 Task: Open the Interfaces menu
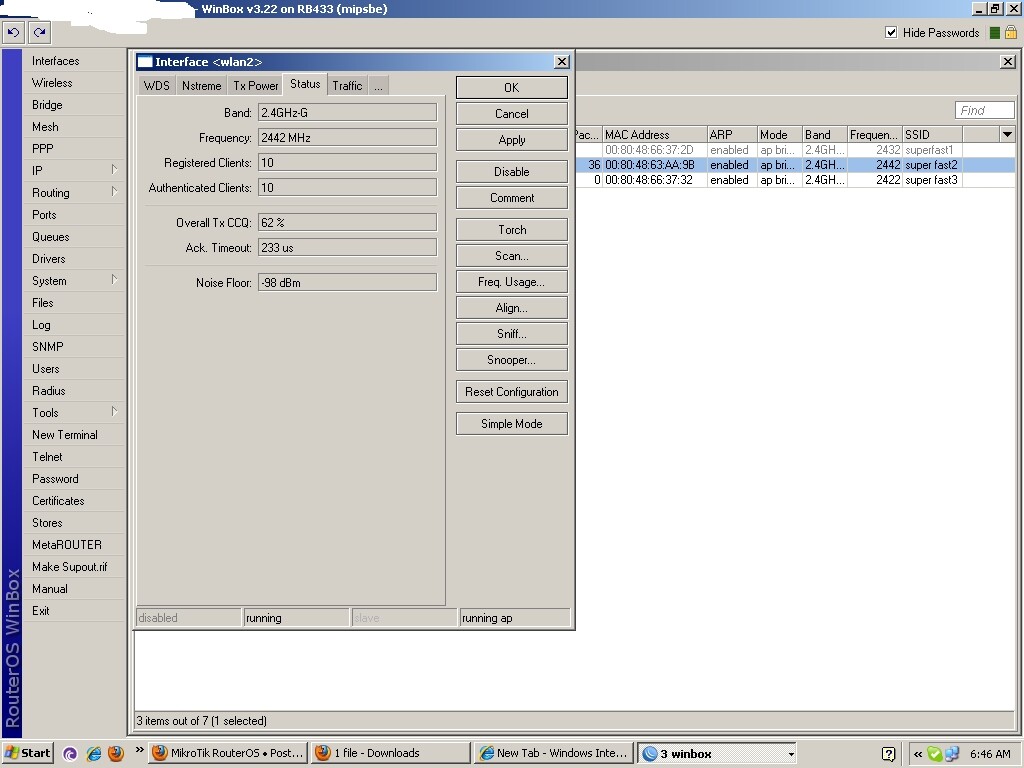[56, 61]
